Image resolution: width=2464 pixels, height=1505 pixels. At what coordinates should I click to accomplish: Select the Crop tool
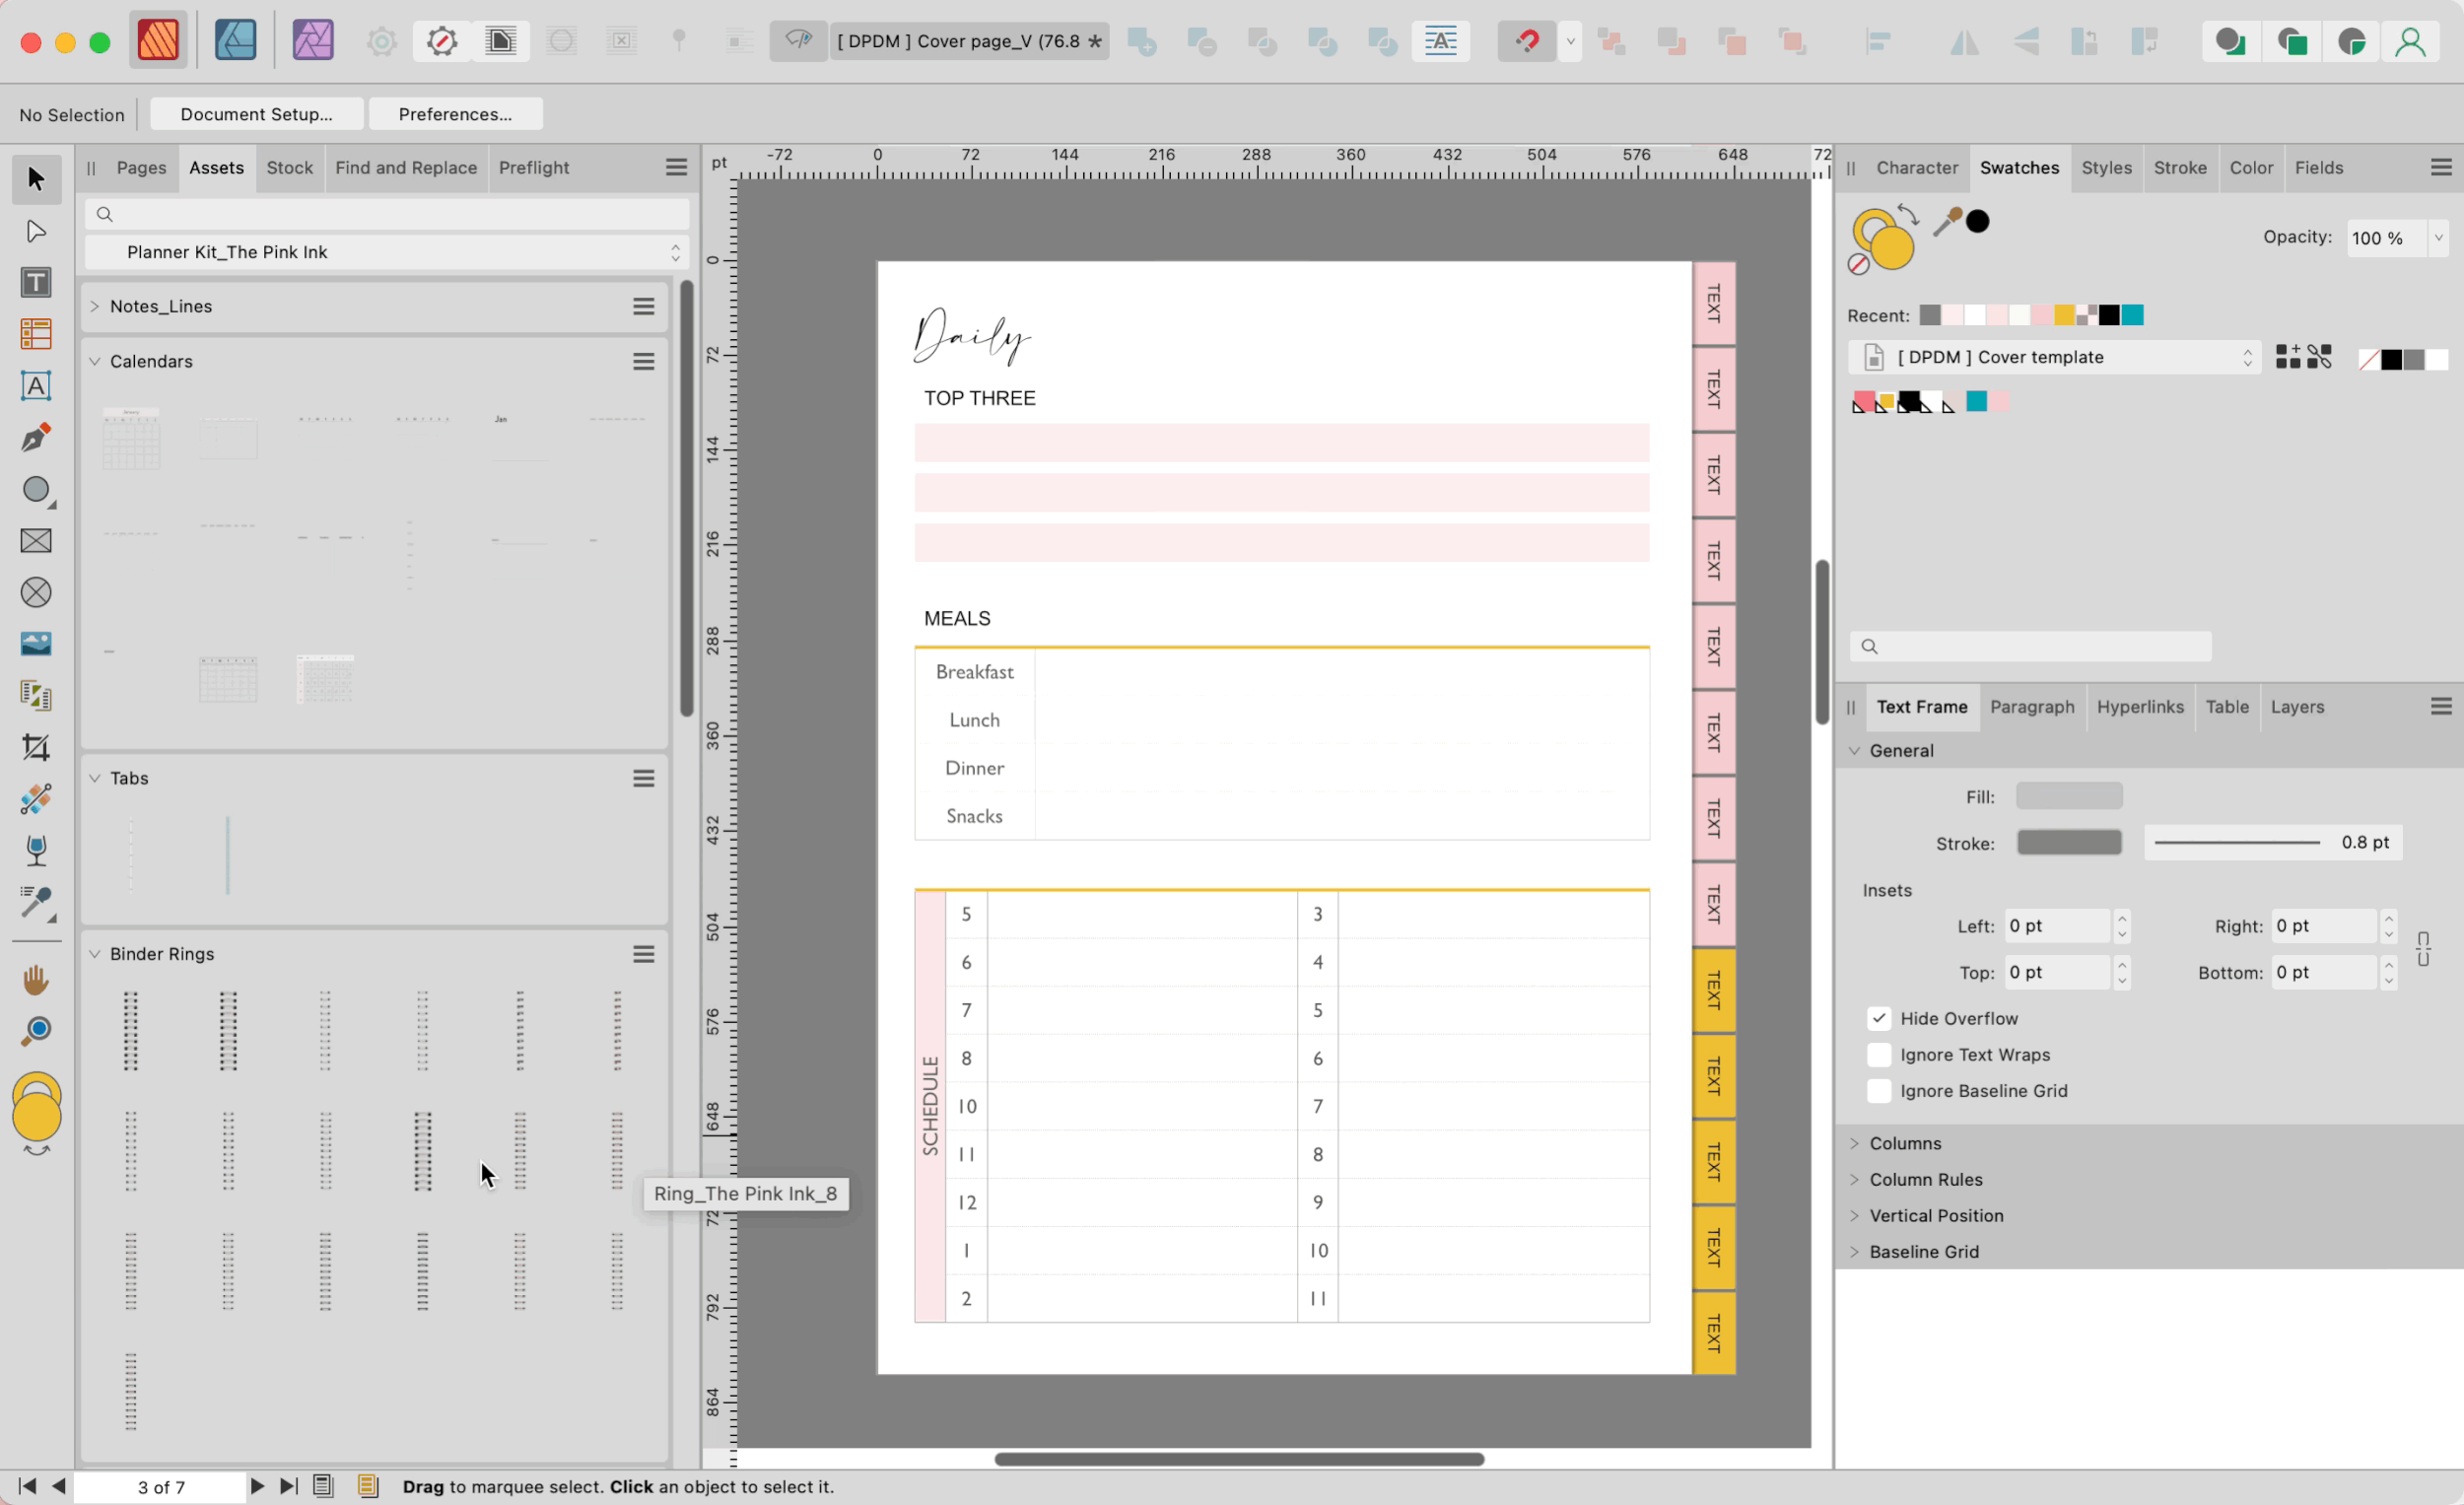click(36, 747)
